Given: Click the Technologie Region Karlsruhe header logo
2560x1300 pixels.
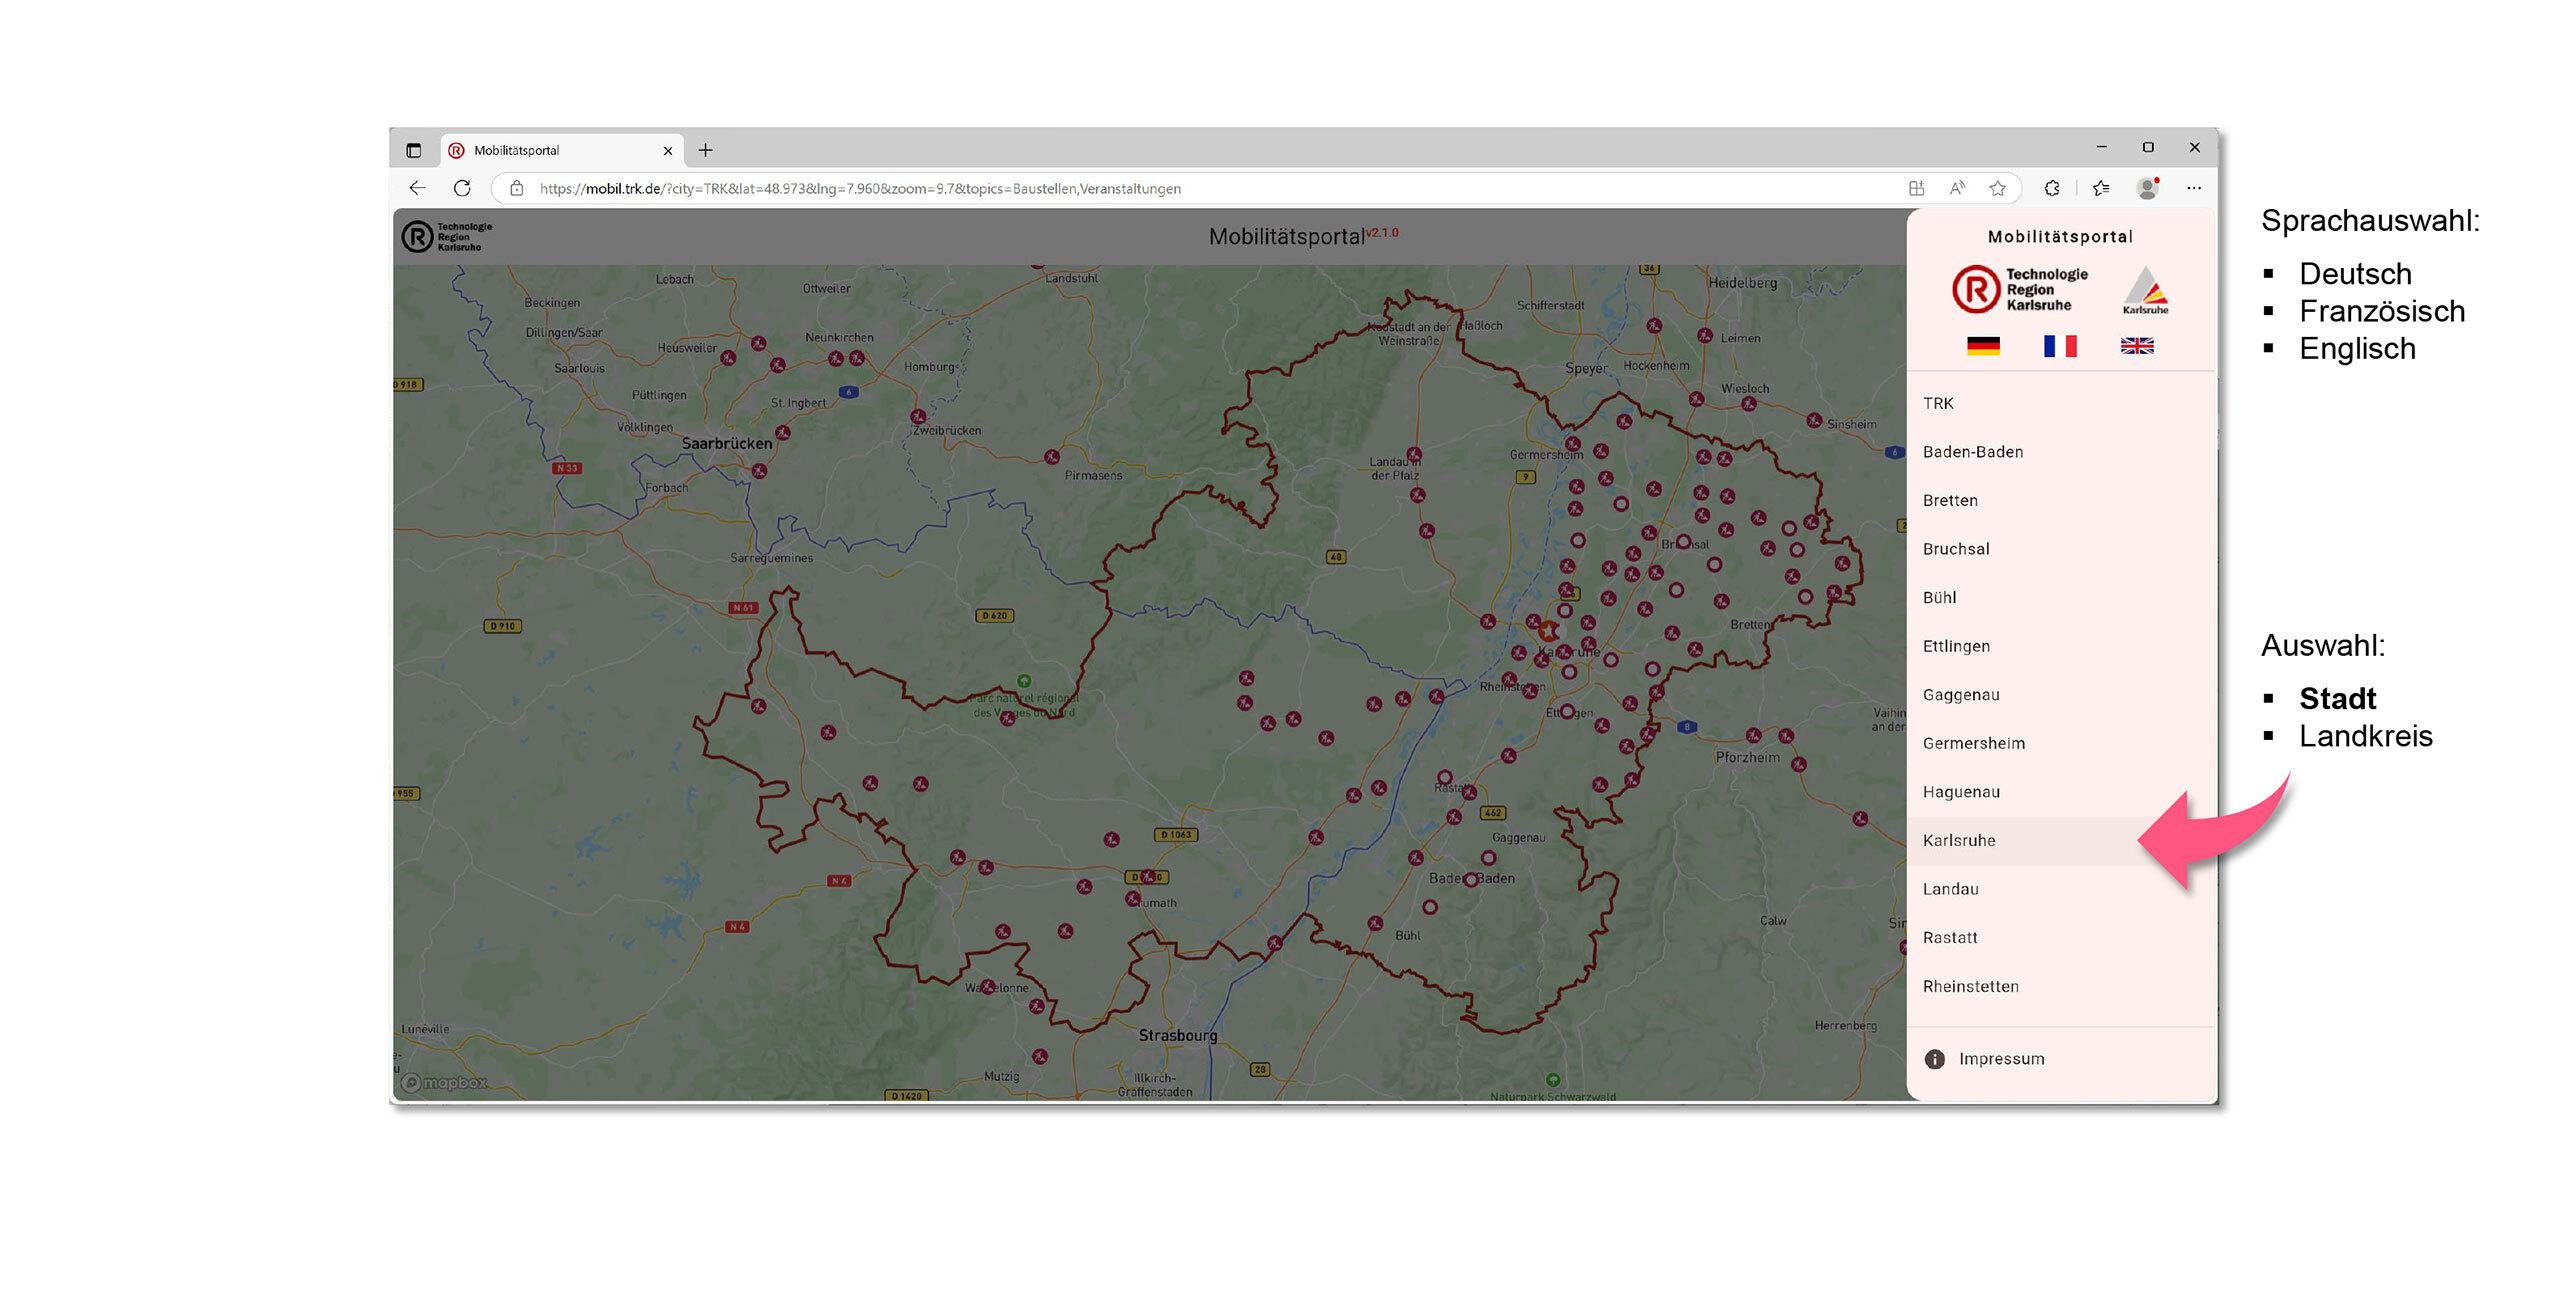Looking at the screenshot, I should [447, 237].
